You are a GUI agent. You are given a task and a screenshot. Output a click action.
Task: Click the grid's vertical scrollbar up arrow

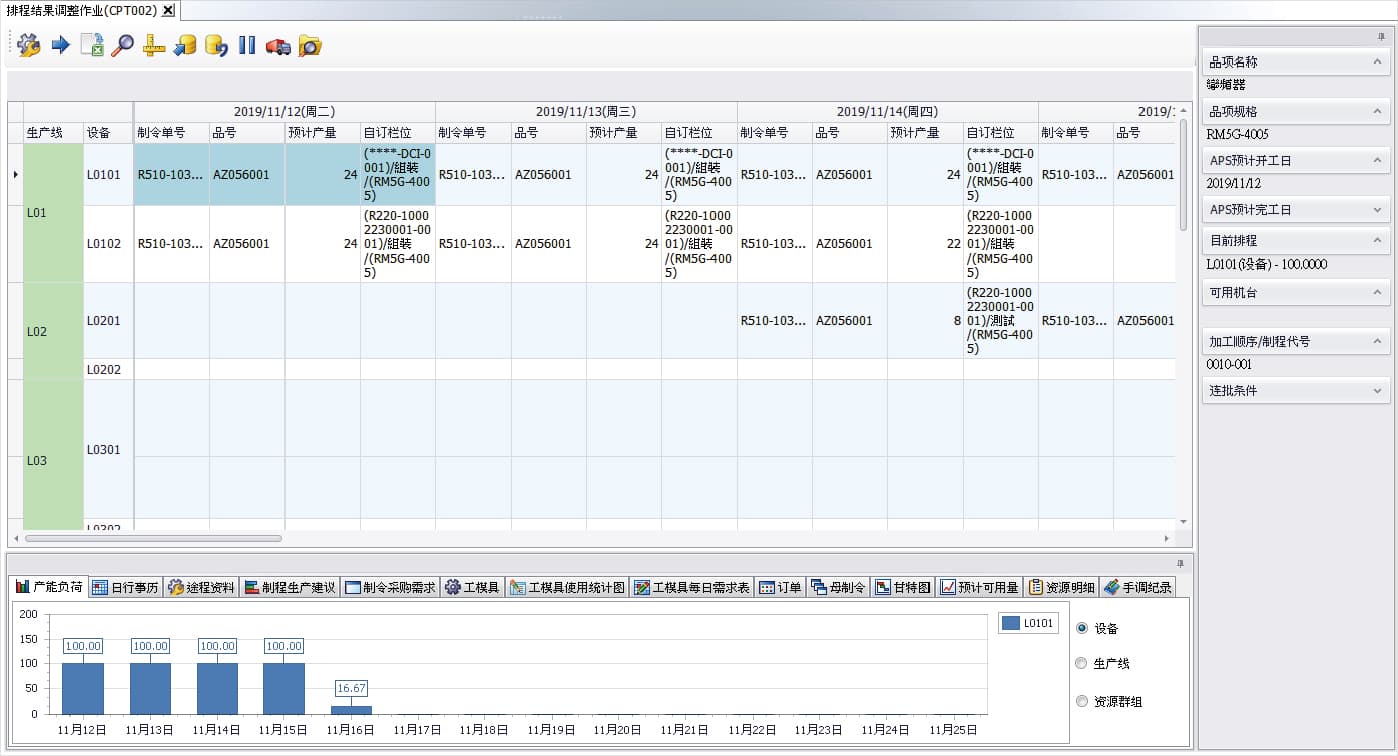[1184, 109]
